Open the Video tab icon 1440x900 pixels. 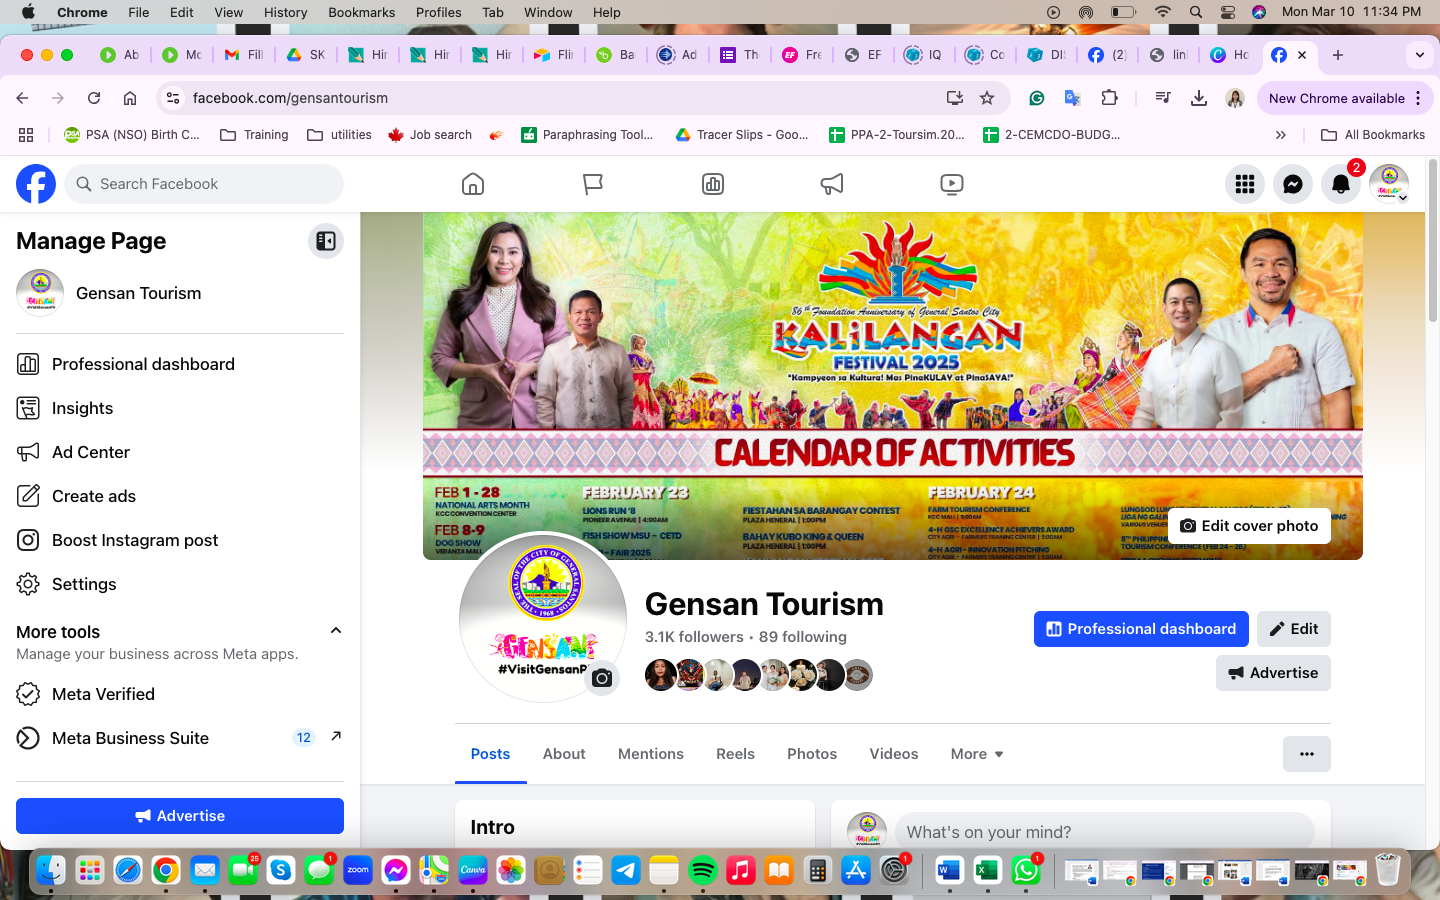(x=952, y=184)
